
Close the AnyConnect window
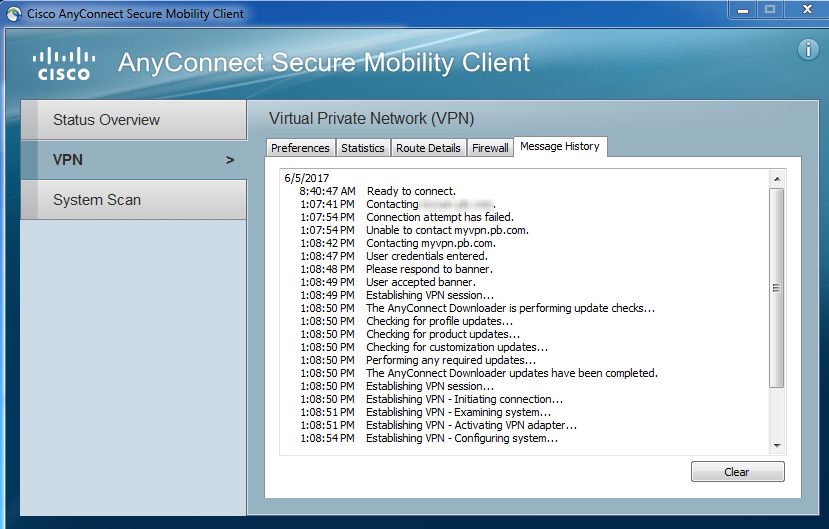tap(807, 10)
